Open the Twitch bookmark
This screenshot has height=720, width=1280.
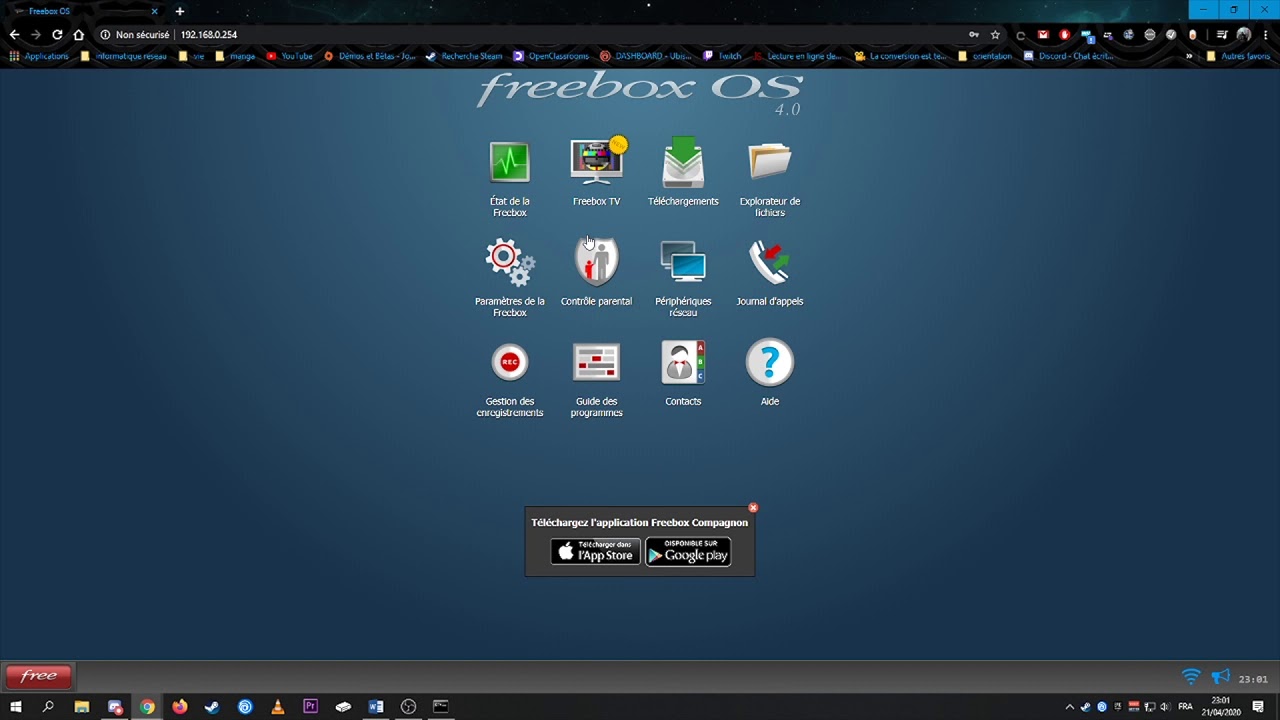click(722, 56)
